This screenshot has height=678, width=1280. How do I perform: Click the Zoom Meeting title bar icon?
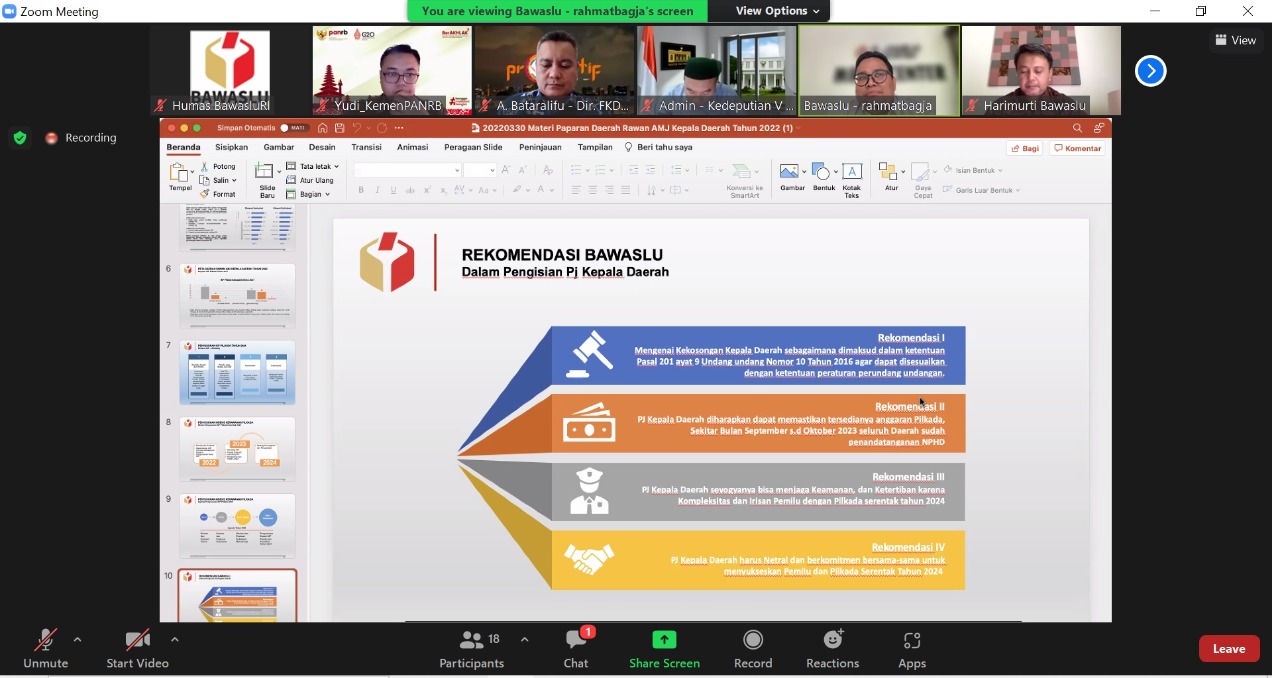pos(10,11)
